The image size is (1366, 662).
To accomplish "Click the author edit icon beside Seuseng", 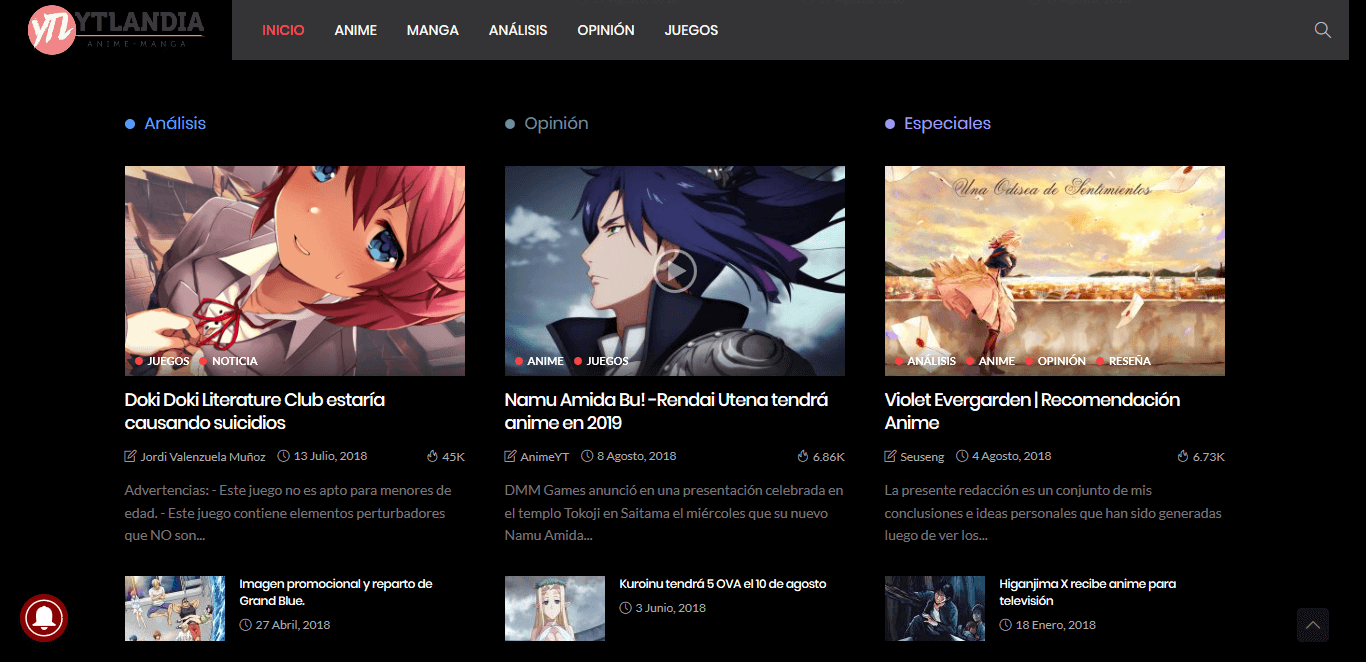I will 891,456.
